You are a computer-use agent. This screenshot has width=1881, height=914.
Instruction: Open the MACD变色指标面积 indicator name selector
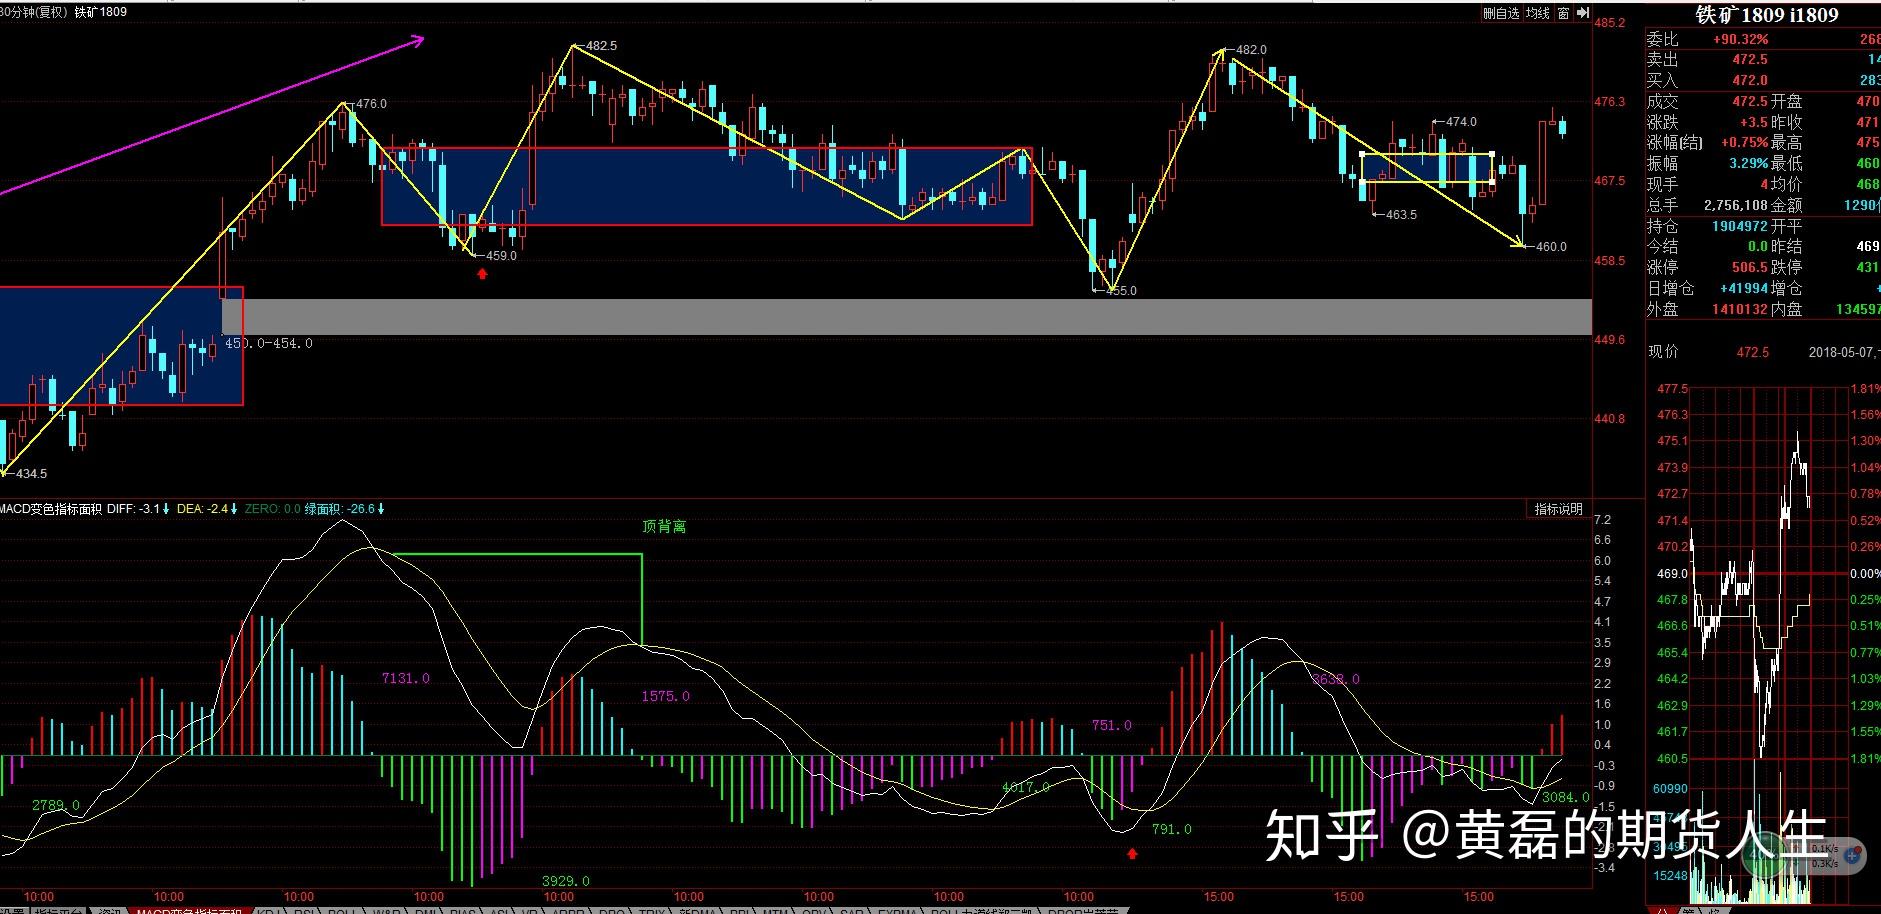(51, 509)
